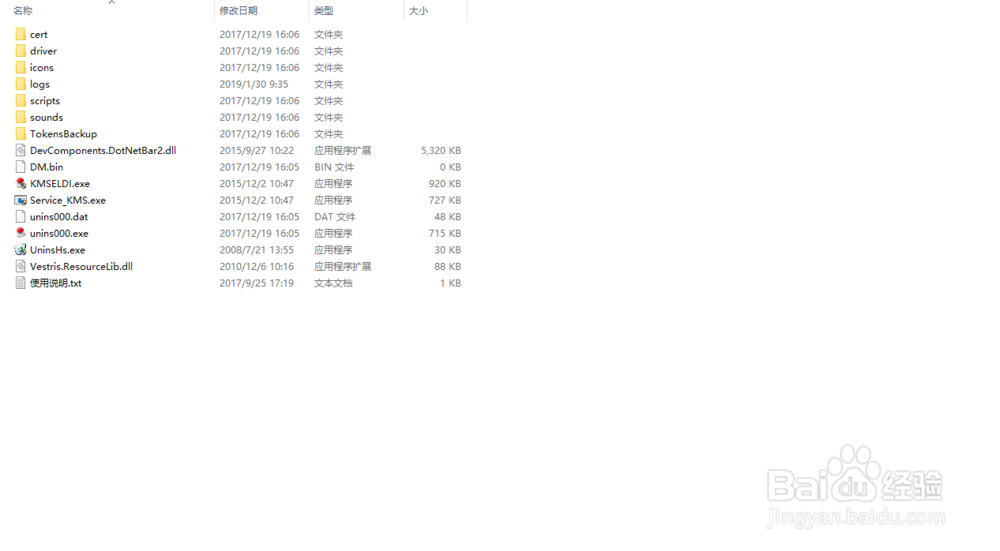Select the unins000.dat file icon
The height and width of the screenshot is (551, 1000).
pos(20,216)
